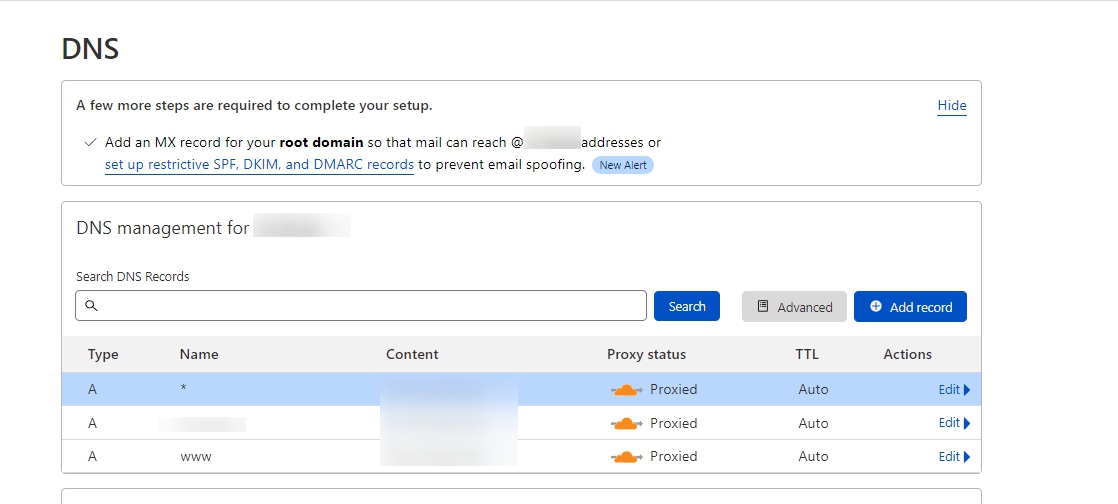Expand edit arrow for second A record

(967, 423)
